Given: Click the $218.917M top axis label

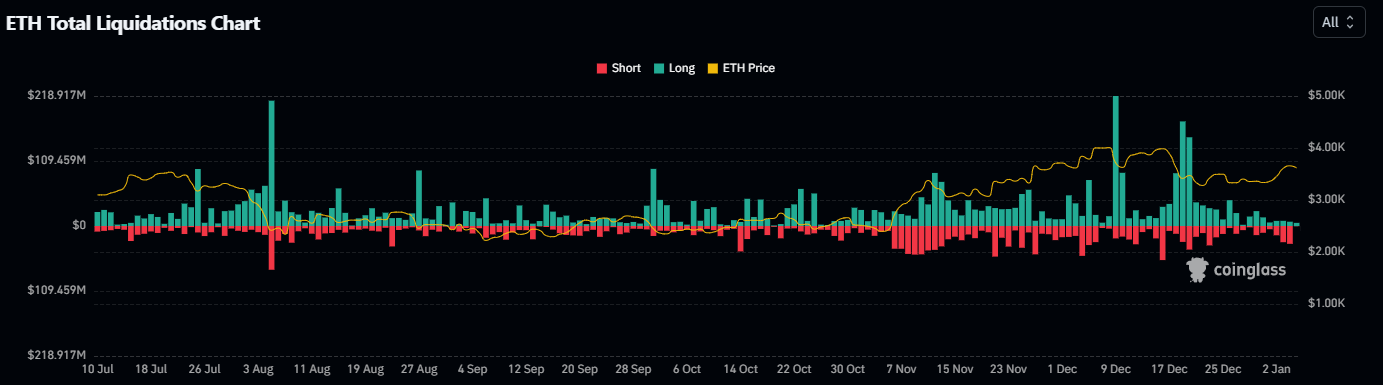Looking at the screenshot, I should 58,95.
